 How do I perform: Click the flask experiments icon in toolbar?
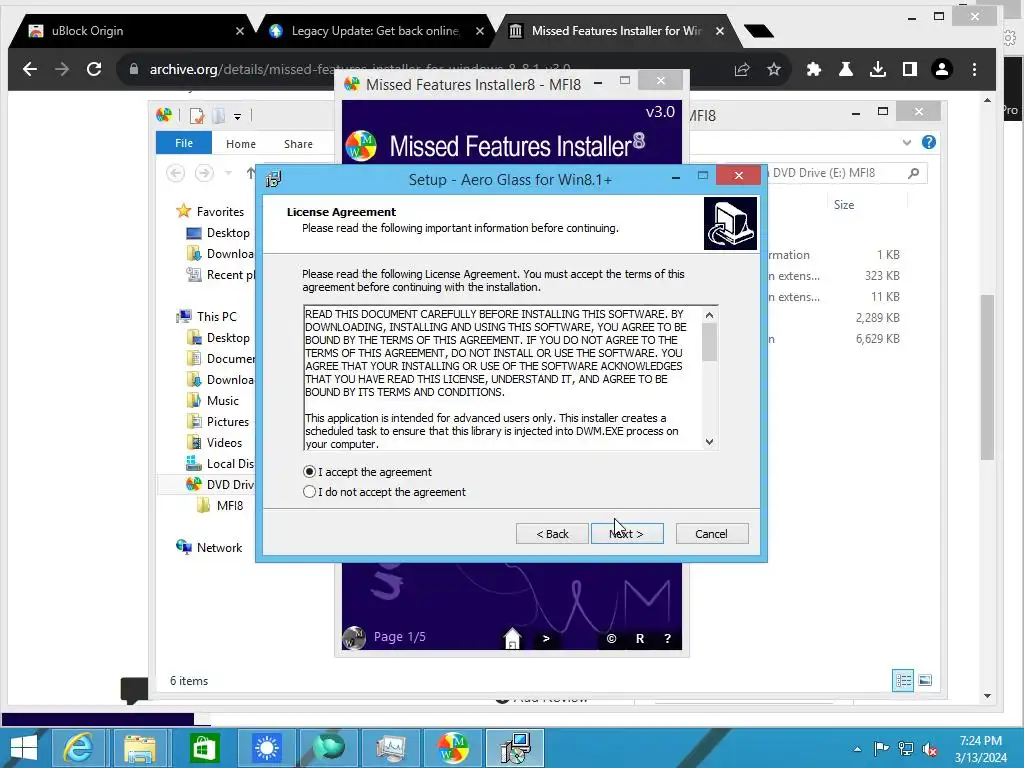(x=846, y=69)
